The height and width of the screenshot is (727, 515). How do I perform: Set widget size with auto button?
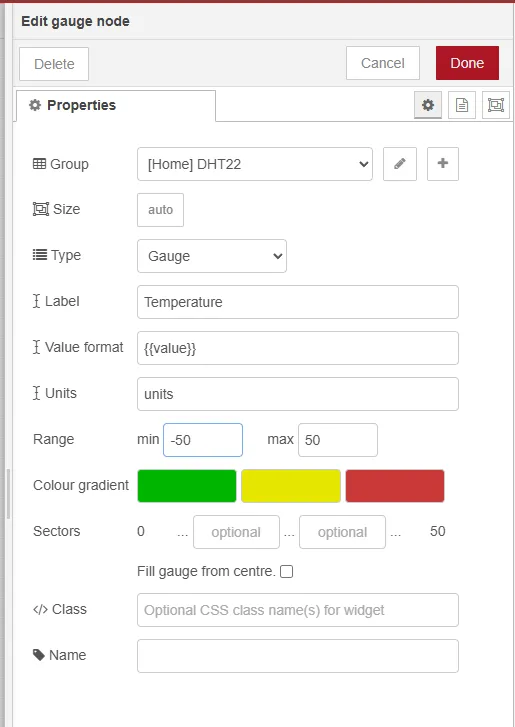pyautogui.click(x=160, y=210)
